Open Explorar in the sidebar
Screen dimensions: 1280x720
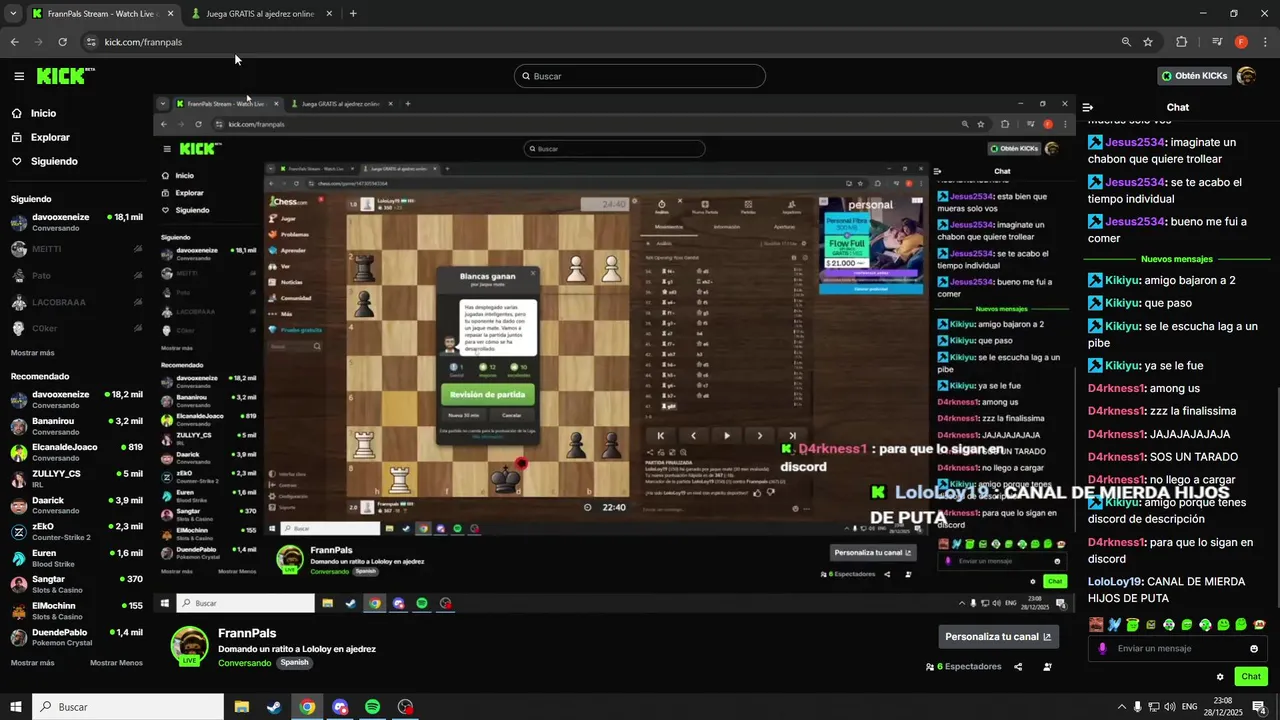pyautogui.click(x=50, y=137)
